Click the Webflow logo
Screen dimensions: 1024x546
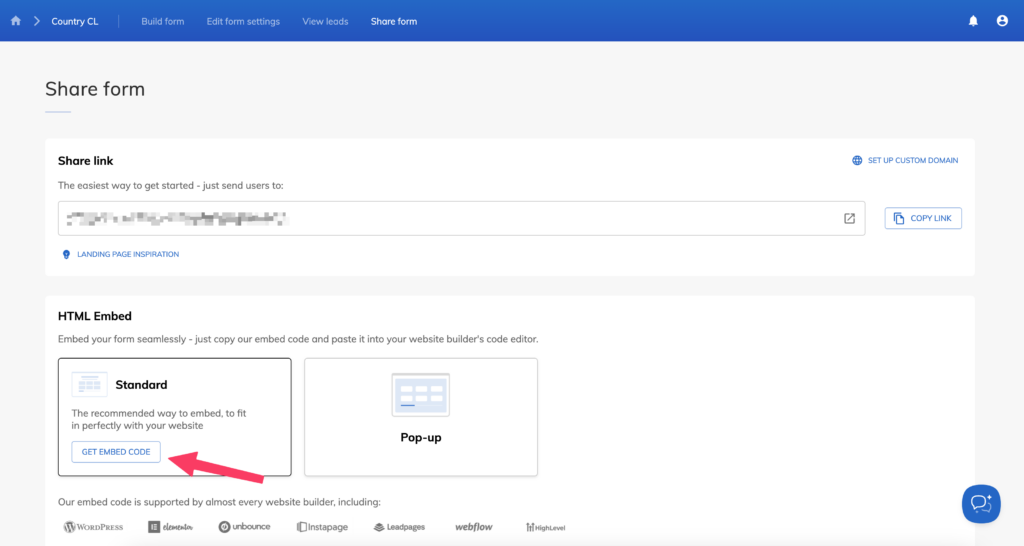tap(476, 527)
